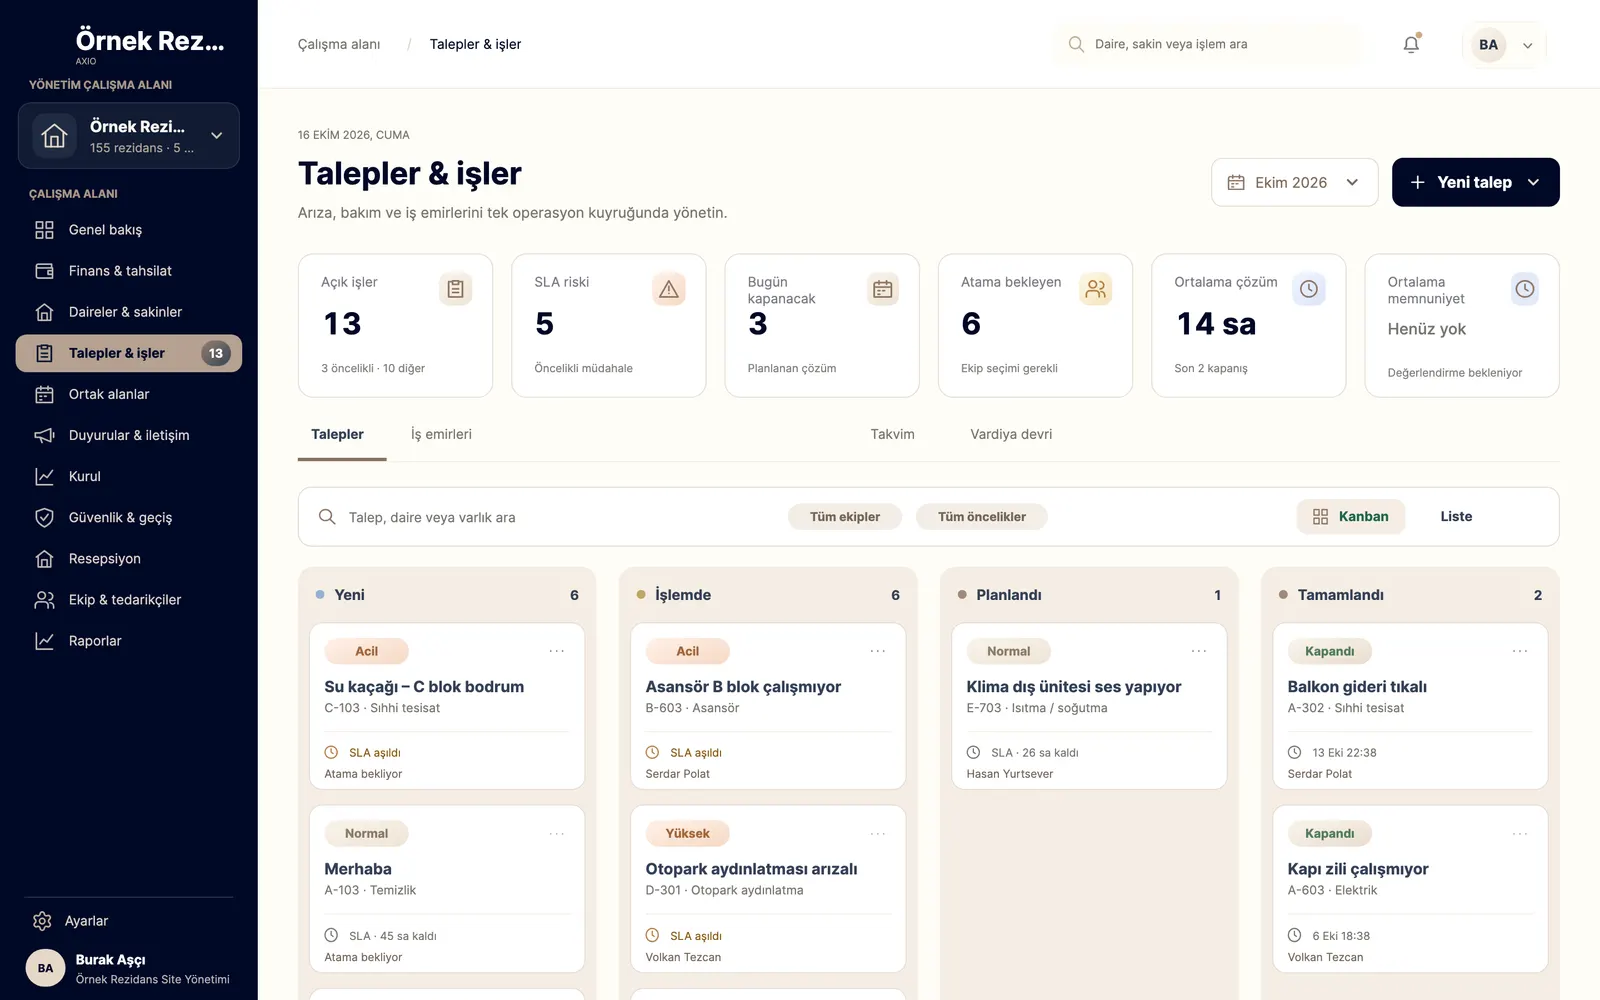Toggle Tüm ekipler filter chip
Image resolution: width=1600 pixels, height=1000 pixels.
pos(845,517)
